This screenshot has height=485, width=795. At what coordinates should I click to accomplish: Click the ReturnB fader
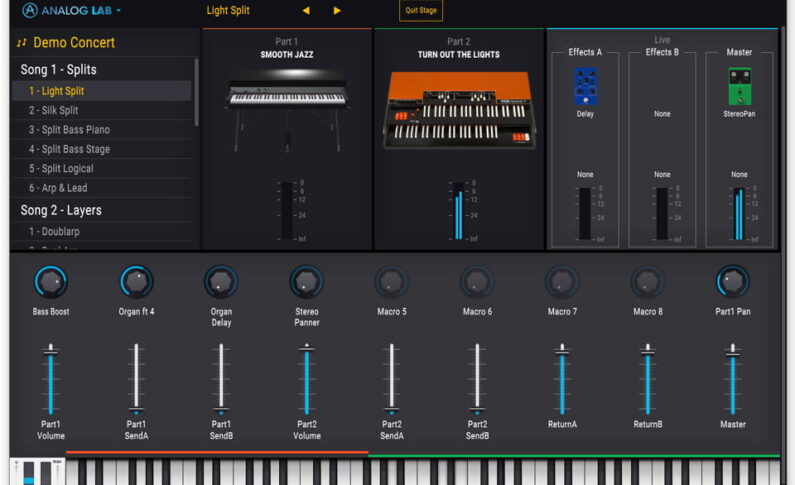(x=647, y=379)
